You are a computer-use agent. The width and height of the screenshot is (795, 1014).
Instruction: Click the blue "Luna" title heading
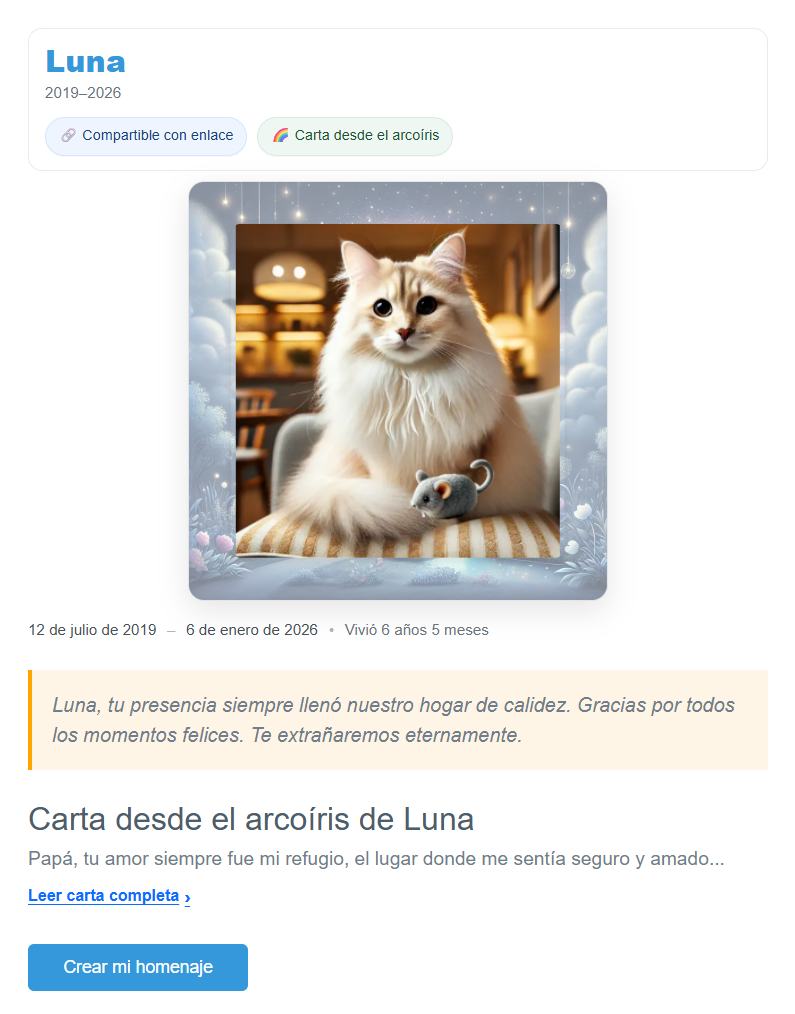click(x=85, y=62)
